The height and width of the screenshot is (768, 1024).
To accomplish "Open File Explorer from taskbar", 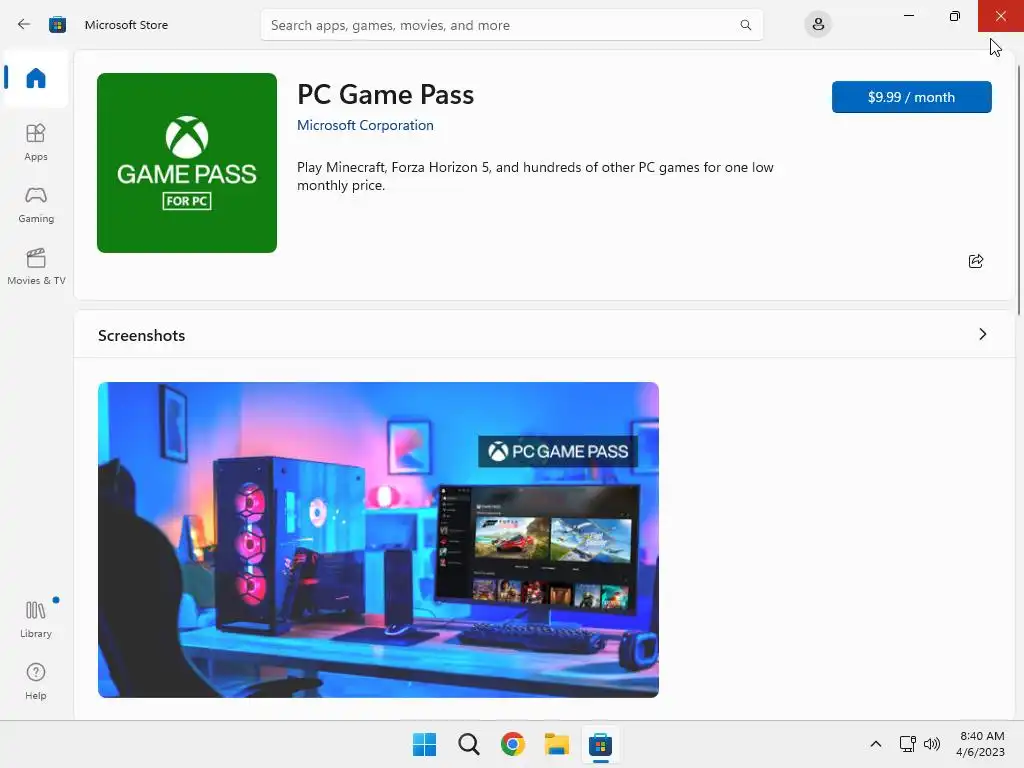I will (x=556, y=744).
